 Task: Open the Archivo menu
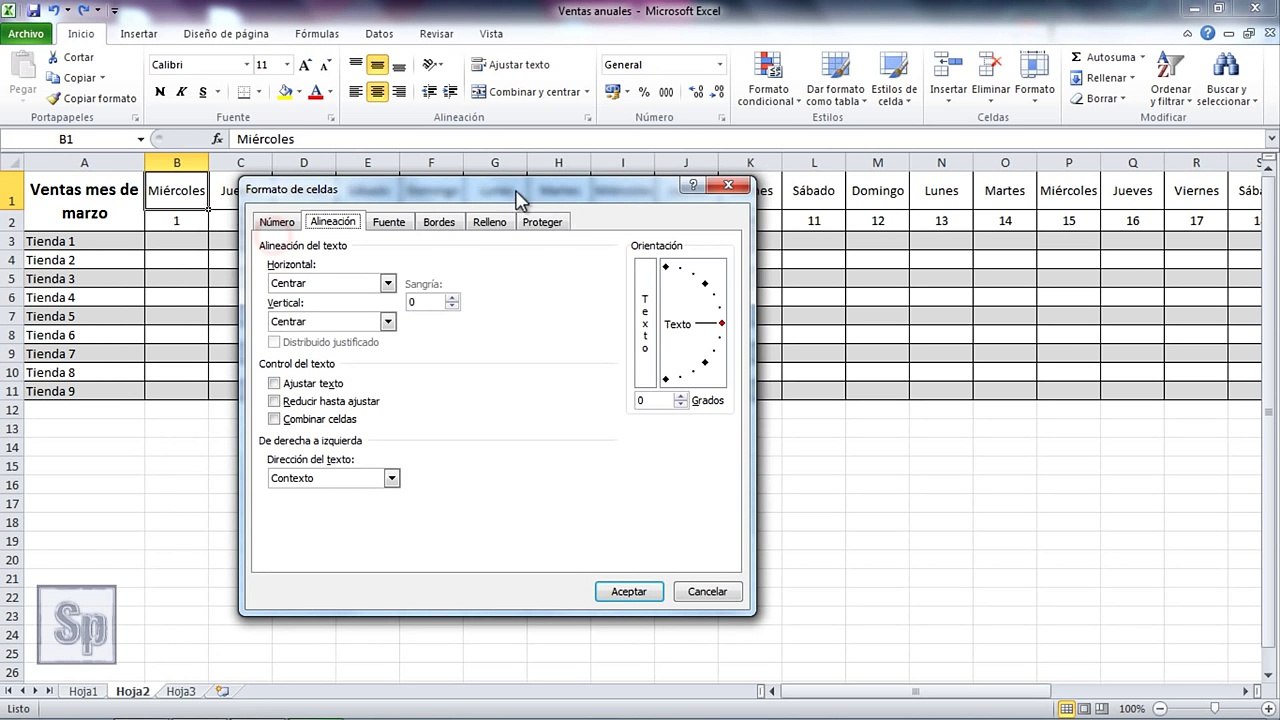pyautogui.click(x=26, y=34)
